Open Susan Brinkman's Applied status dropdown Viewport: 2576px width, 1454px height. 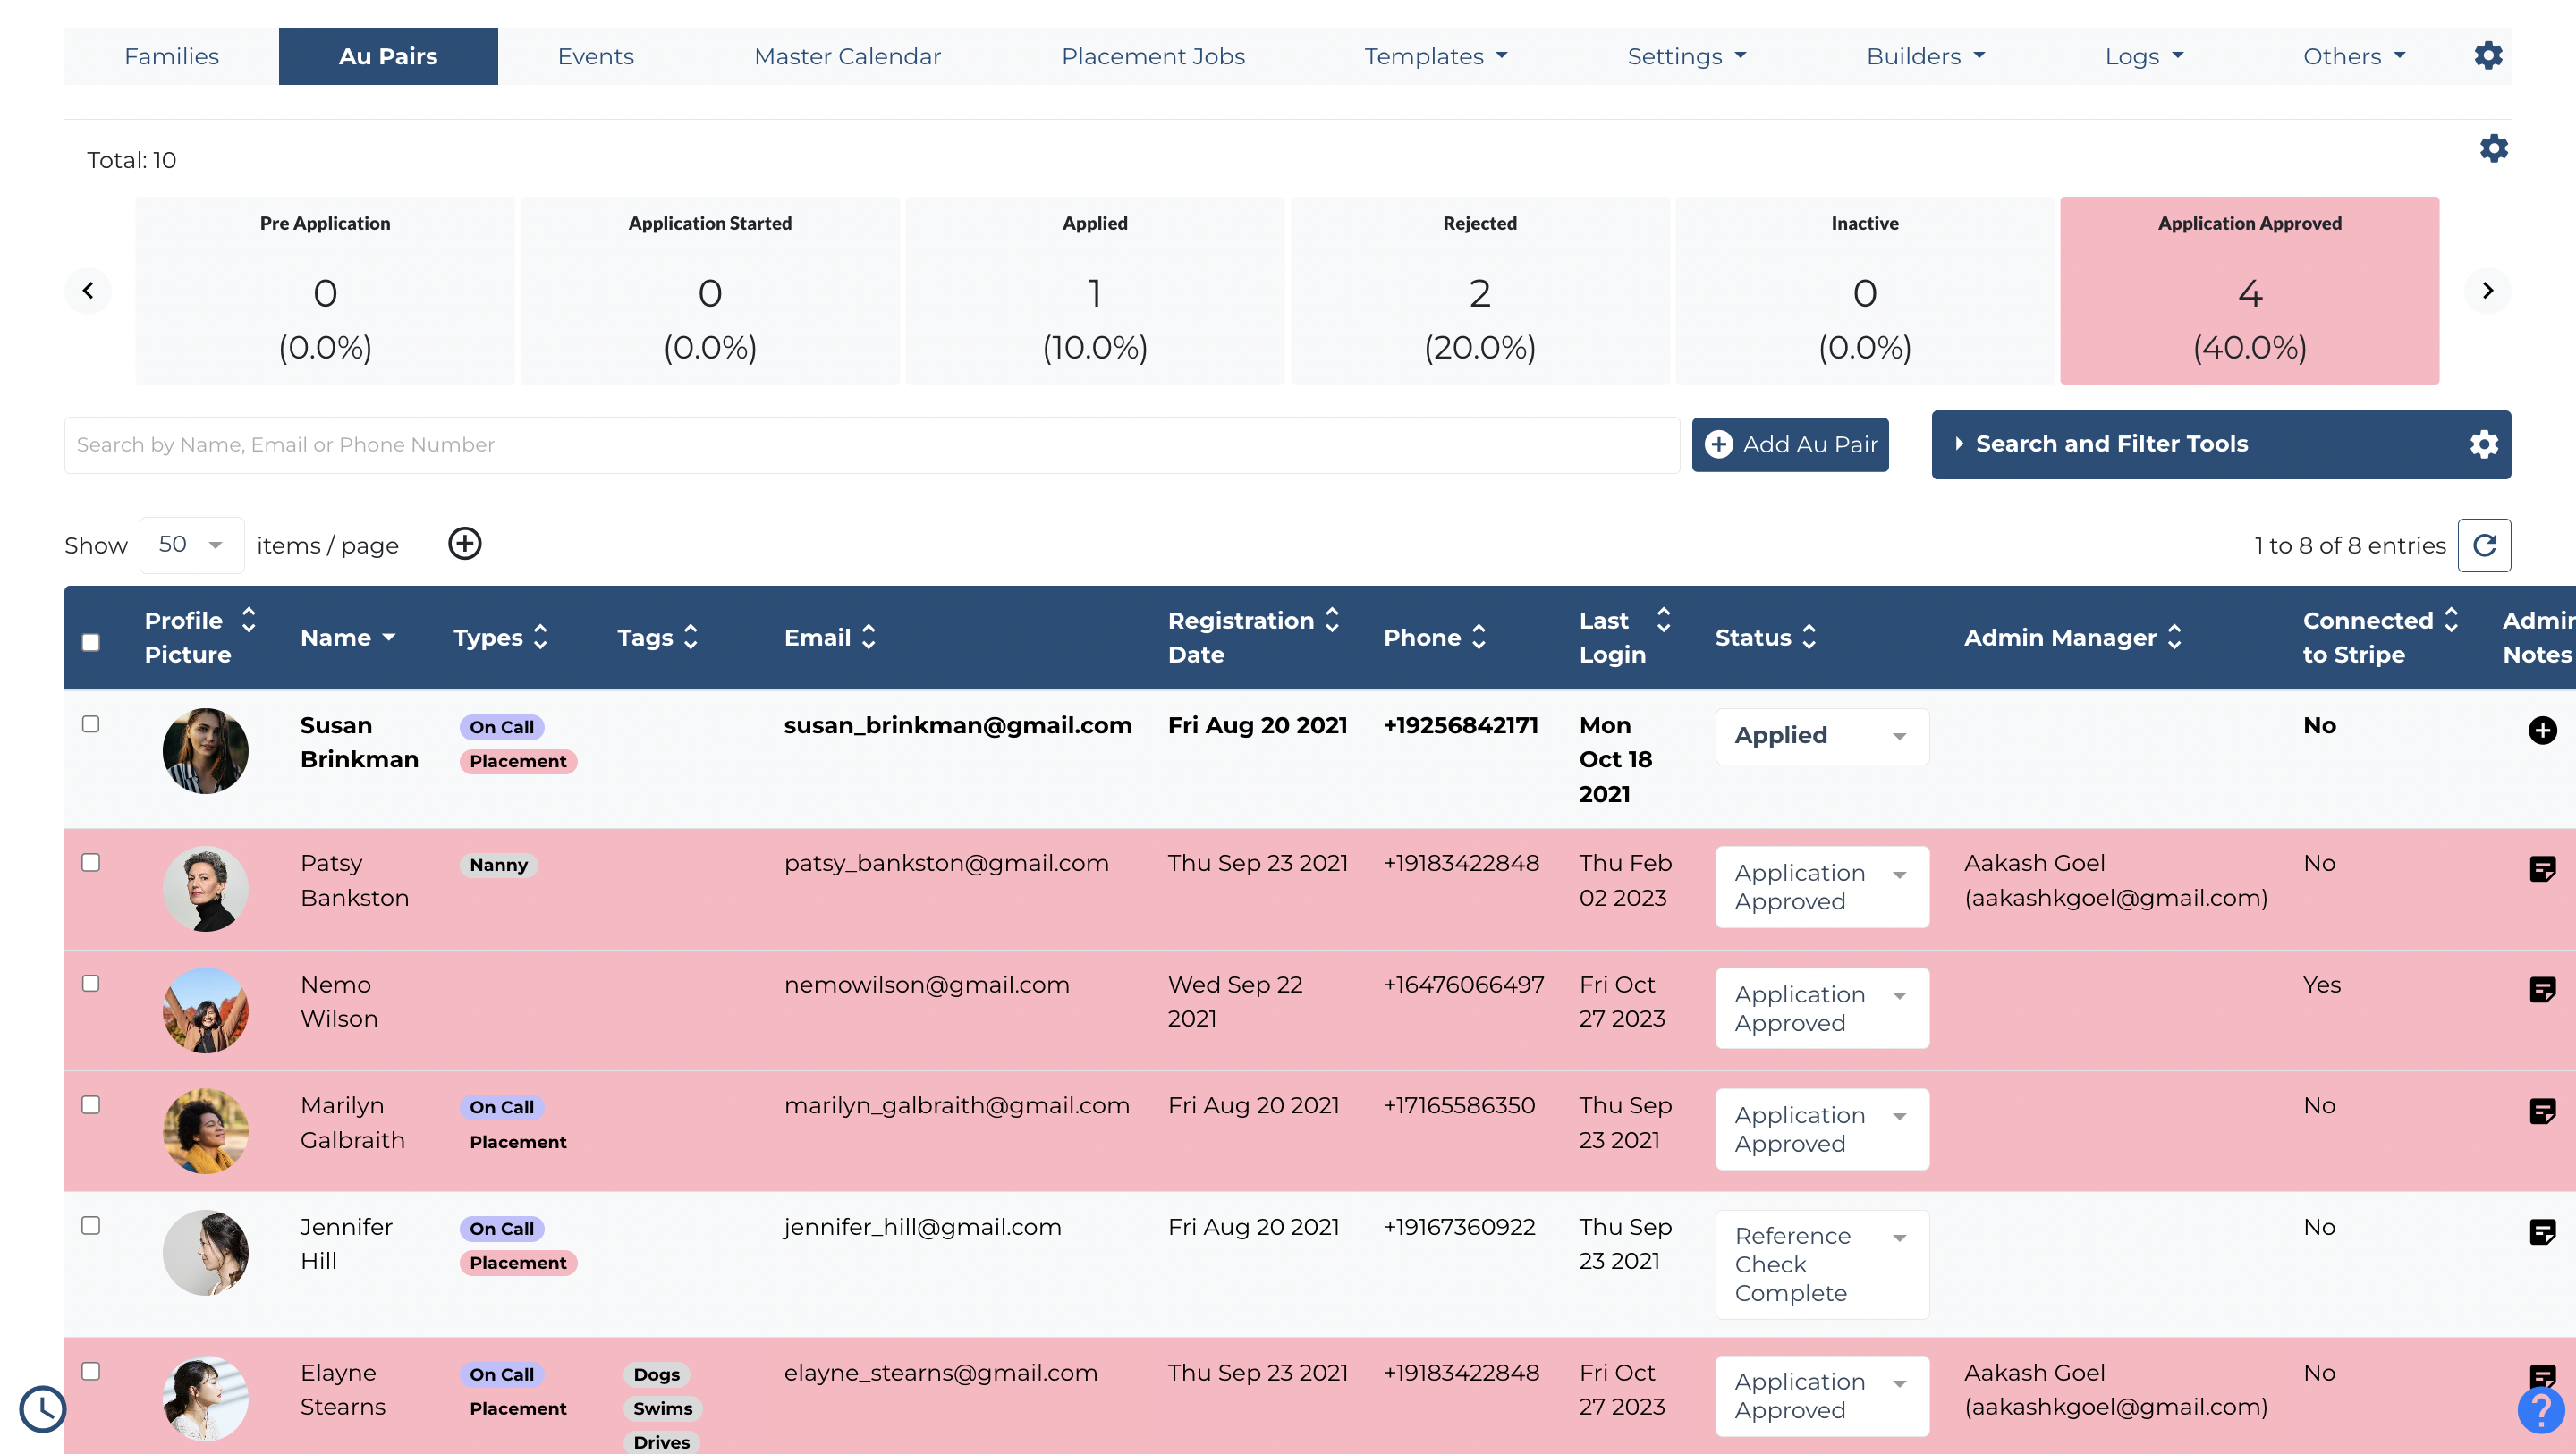(1821, 736)
